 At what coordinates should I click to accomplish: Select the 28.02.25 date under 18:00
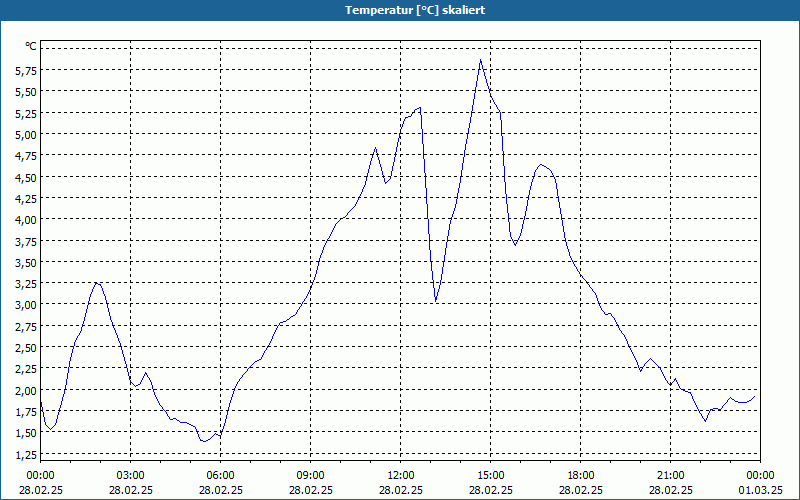coord(581,490)
